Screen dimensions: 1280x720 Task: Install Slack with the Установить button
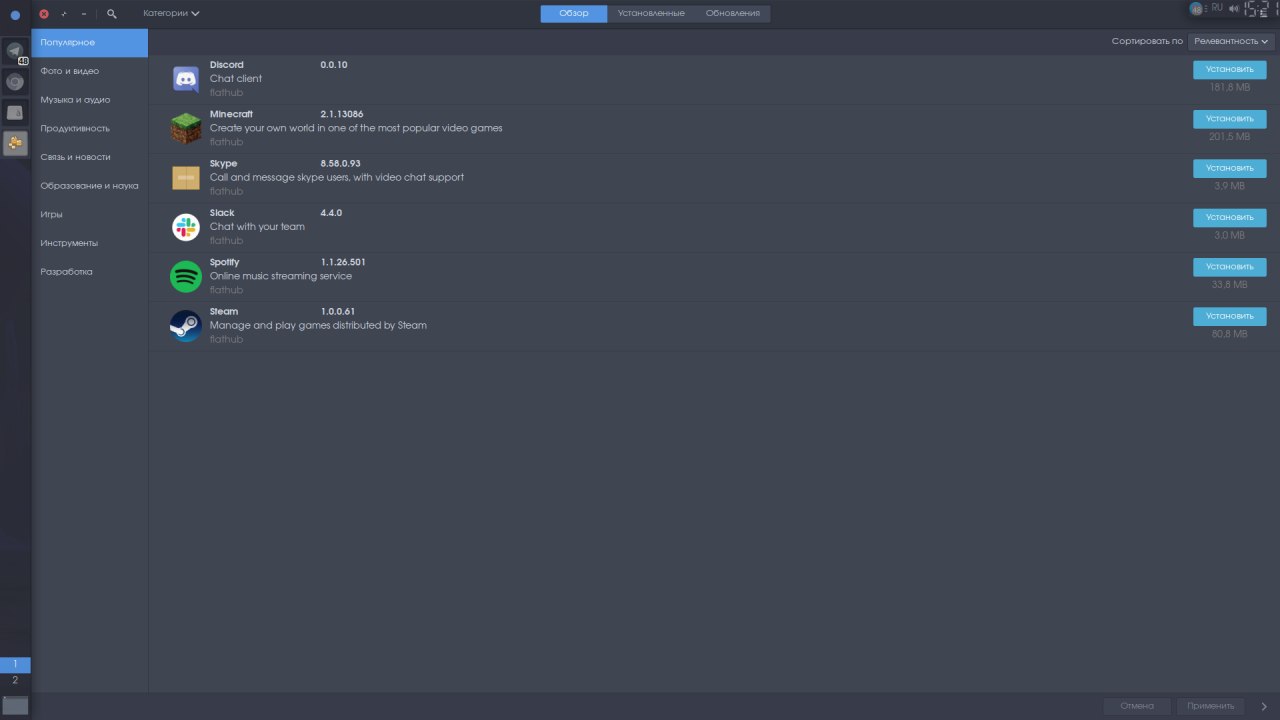coord(1229,217)
